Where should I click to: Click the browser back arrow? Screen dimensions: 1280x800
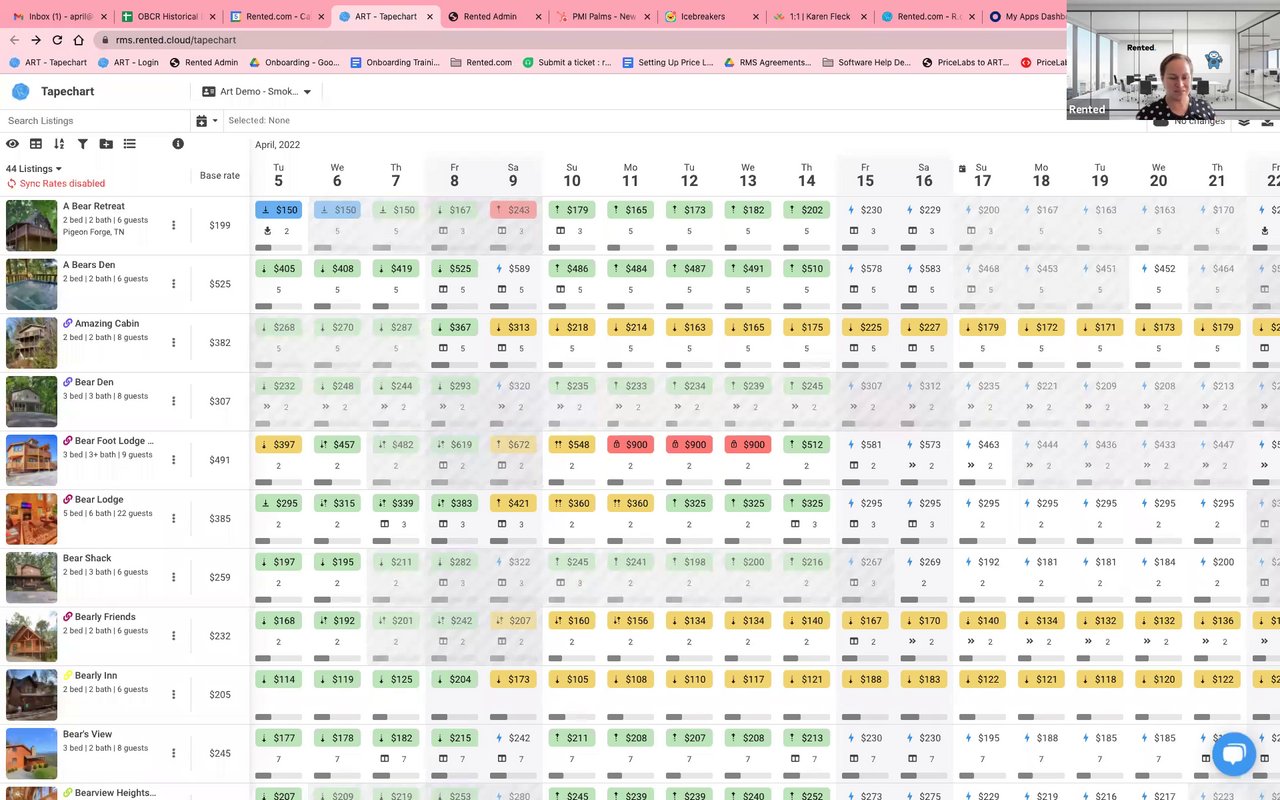14,40
